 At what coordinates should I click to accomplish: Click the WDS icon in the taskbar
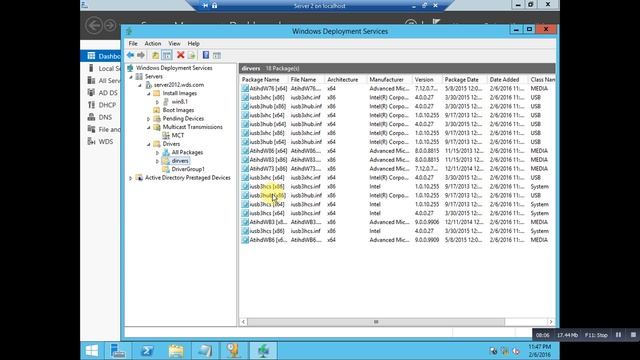(263, 351)
